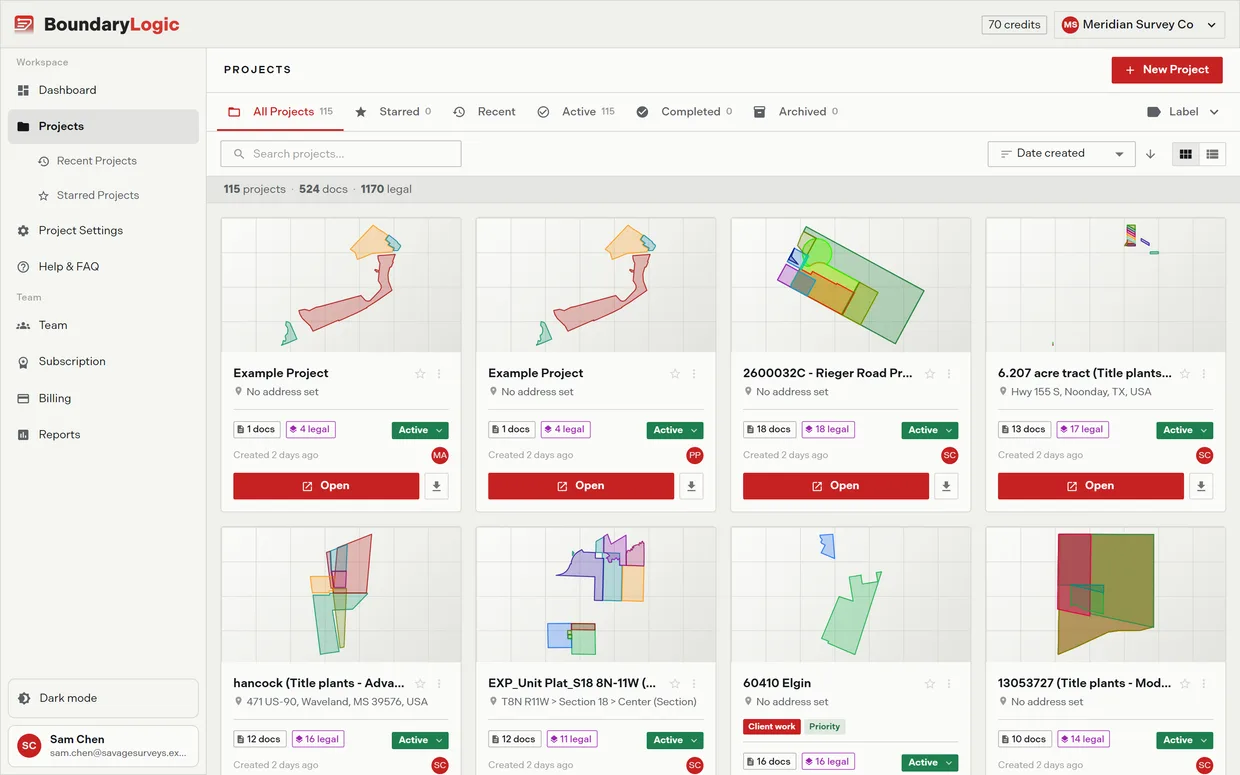
Task: Click the MA user avatar on Example Project
Action: pos(440,456)
